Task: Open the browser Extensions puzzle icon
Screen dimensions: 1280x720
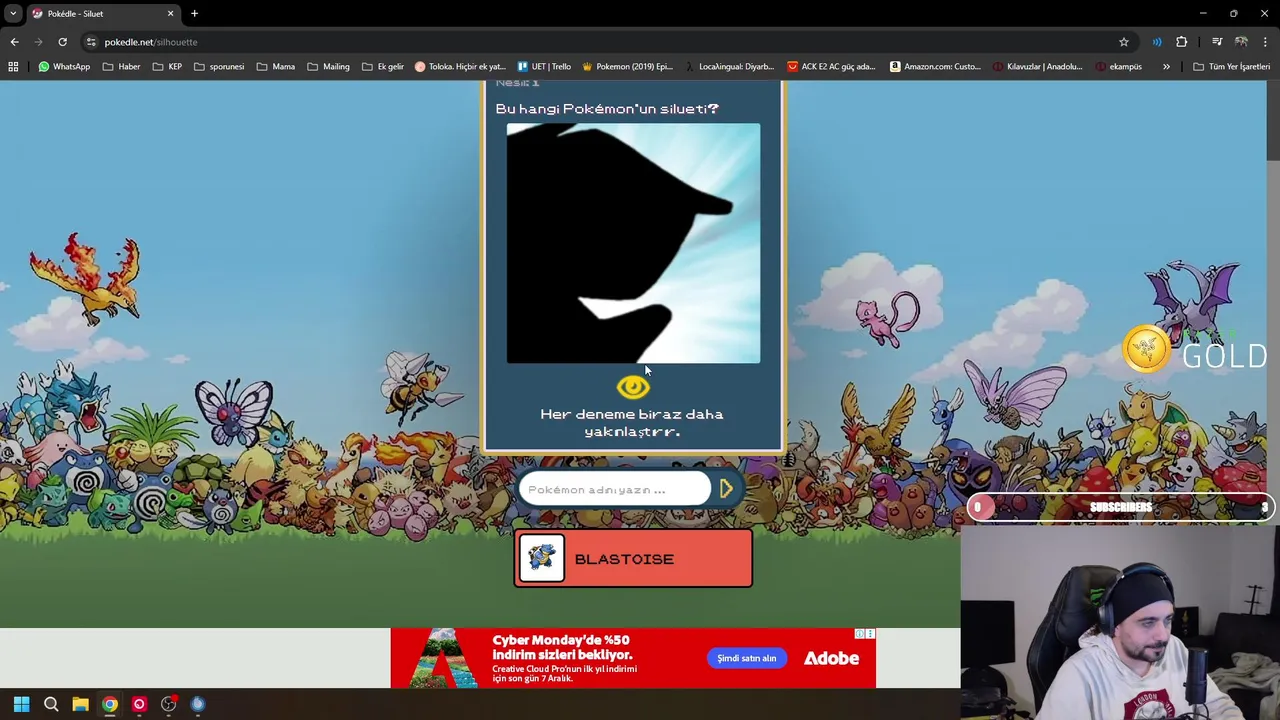Action: point(1182,42)
